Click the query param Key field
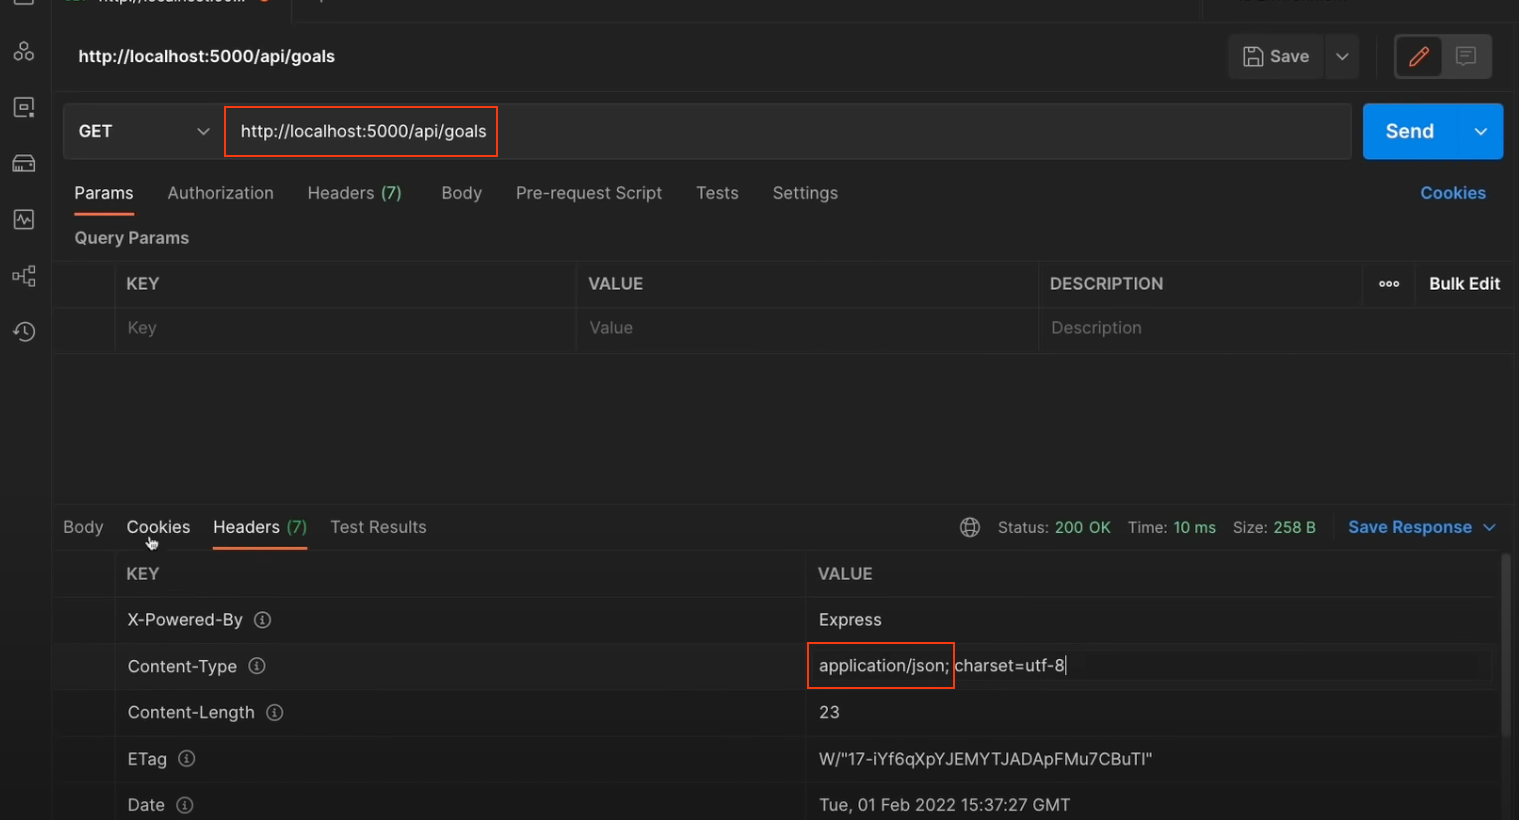Screen dimensions: 1519x820 click(x=345, y=328)
